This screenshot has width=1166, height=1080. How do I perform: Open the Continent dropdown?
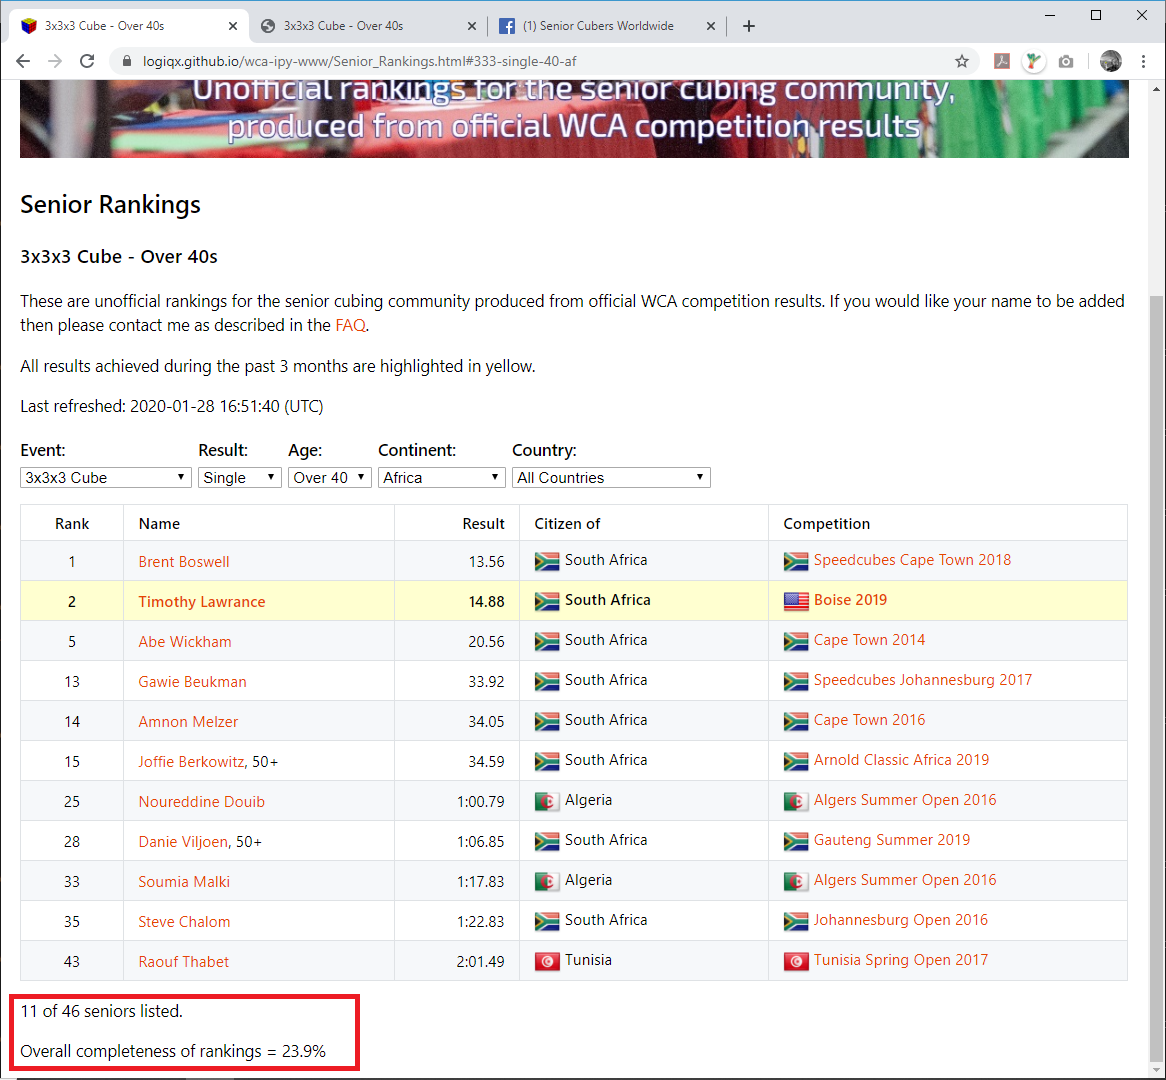442,478
